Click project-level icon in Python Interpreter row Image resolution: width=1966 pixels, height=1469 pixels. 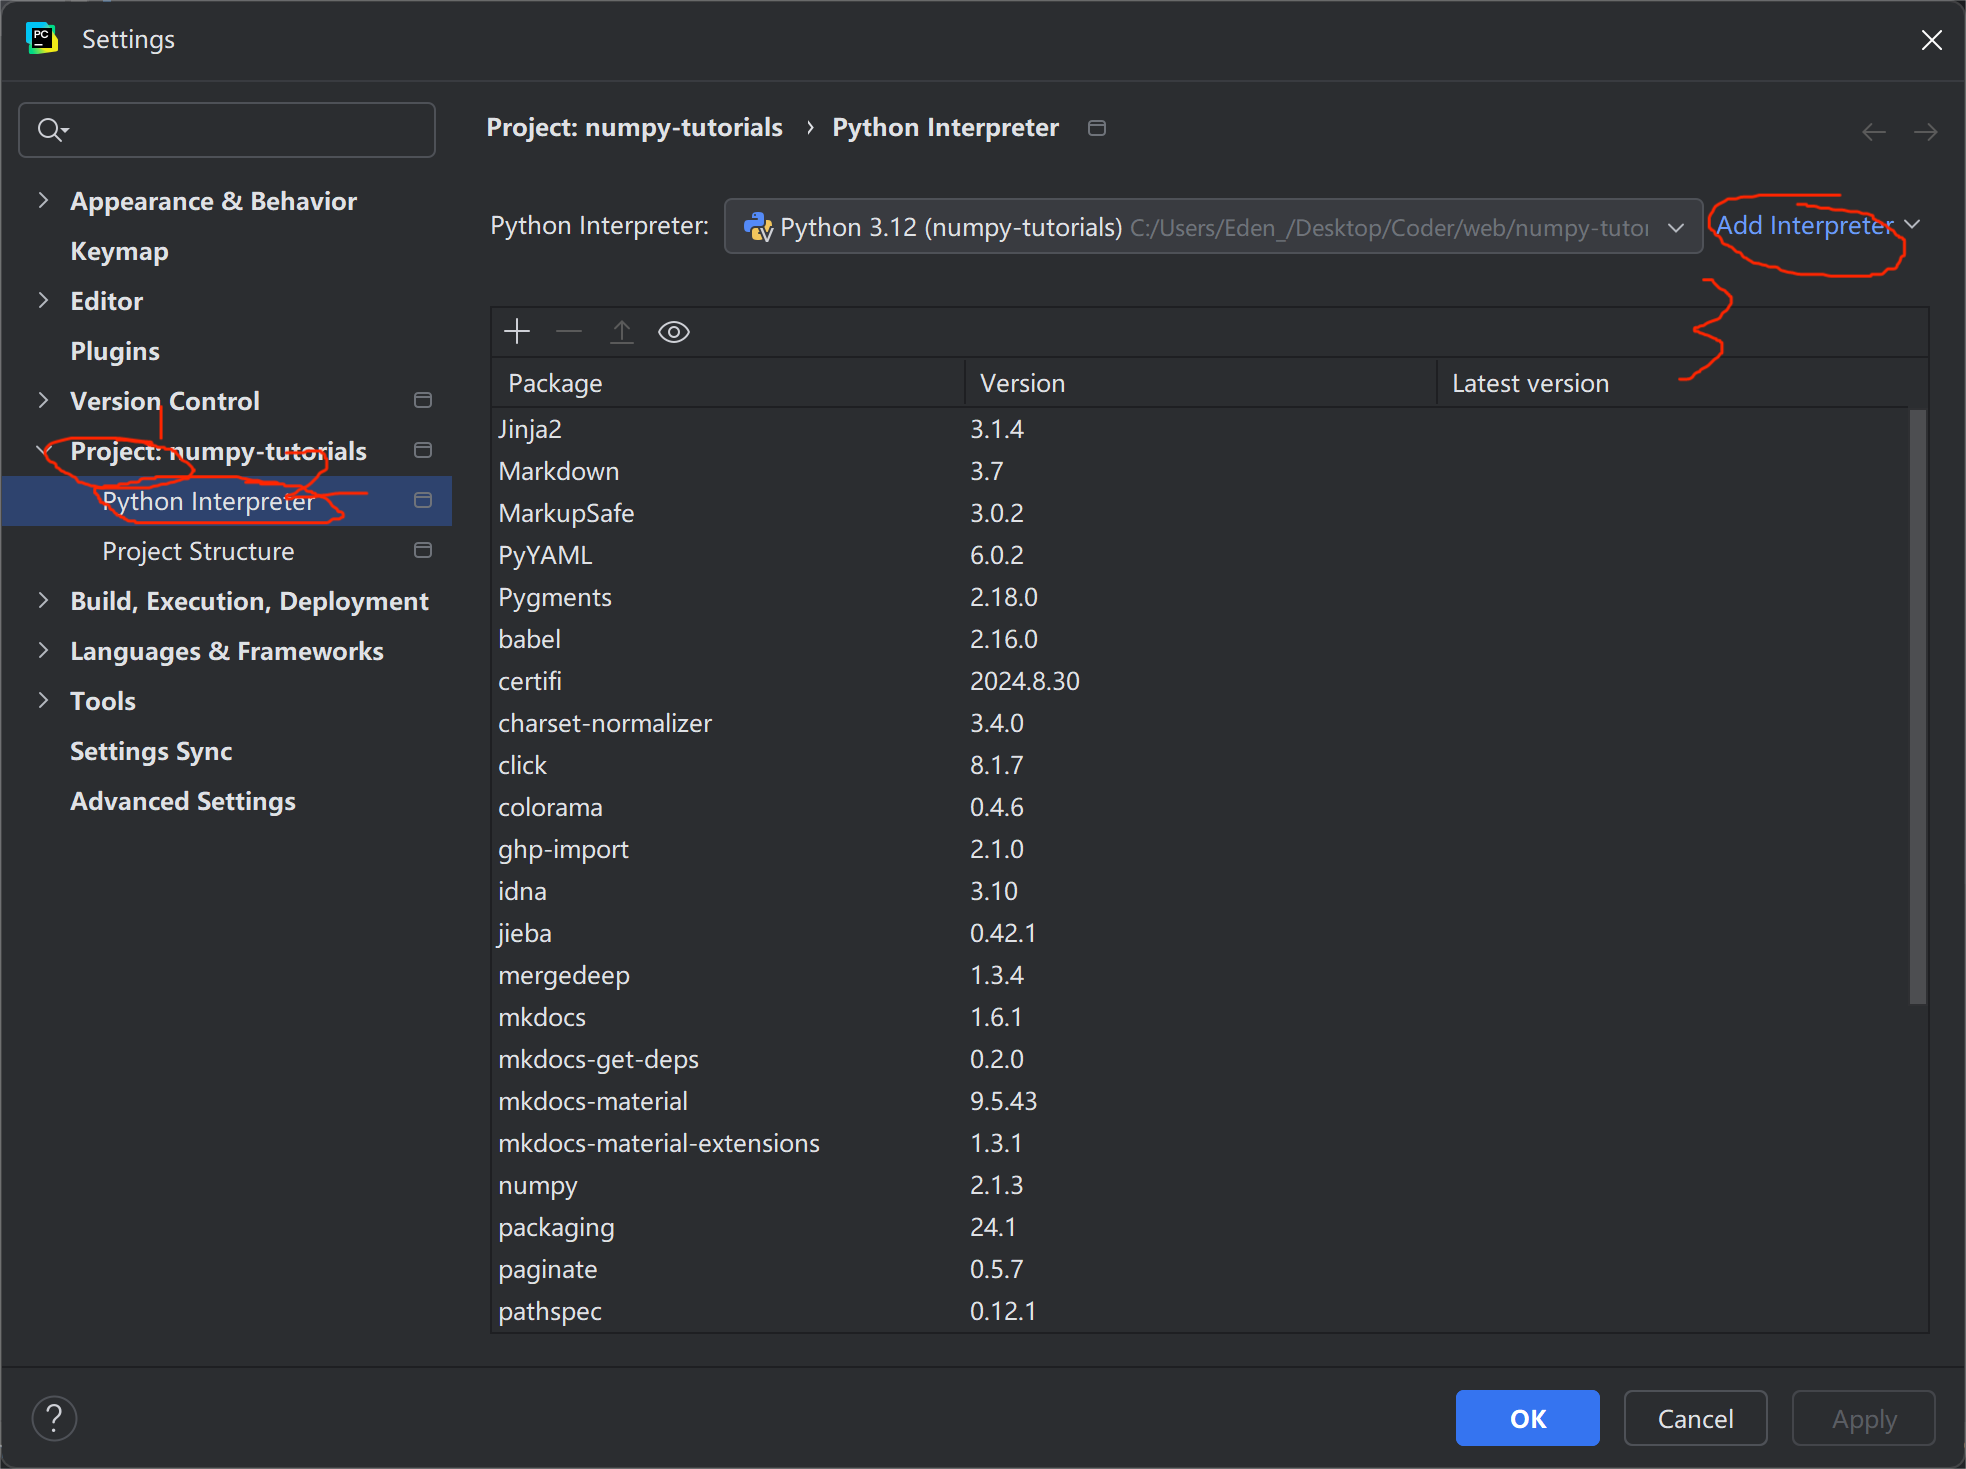click(423, 500)
